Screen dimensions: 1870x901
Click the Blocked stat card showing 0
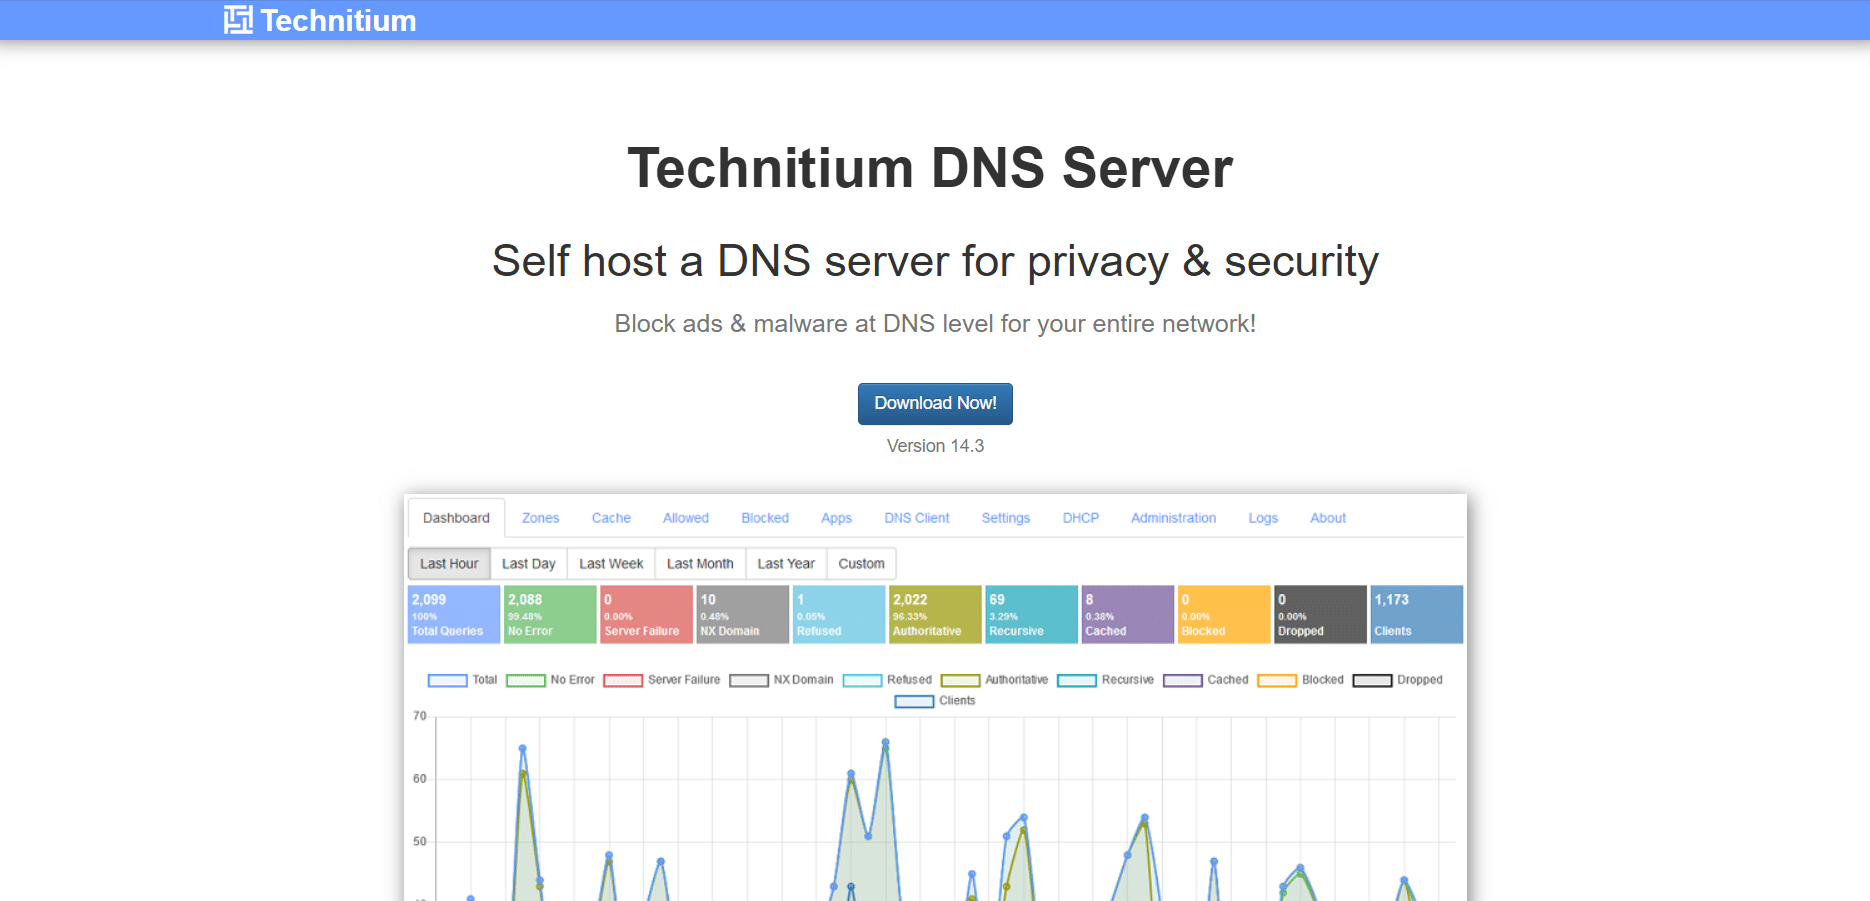[x=1224, y=614]
